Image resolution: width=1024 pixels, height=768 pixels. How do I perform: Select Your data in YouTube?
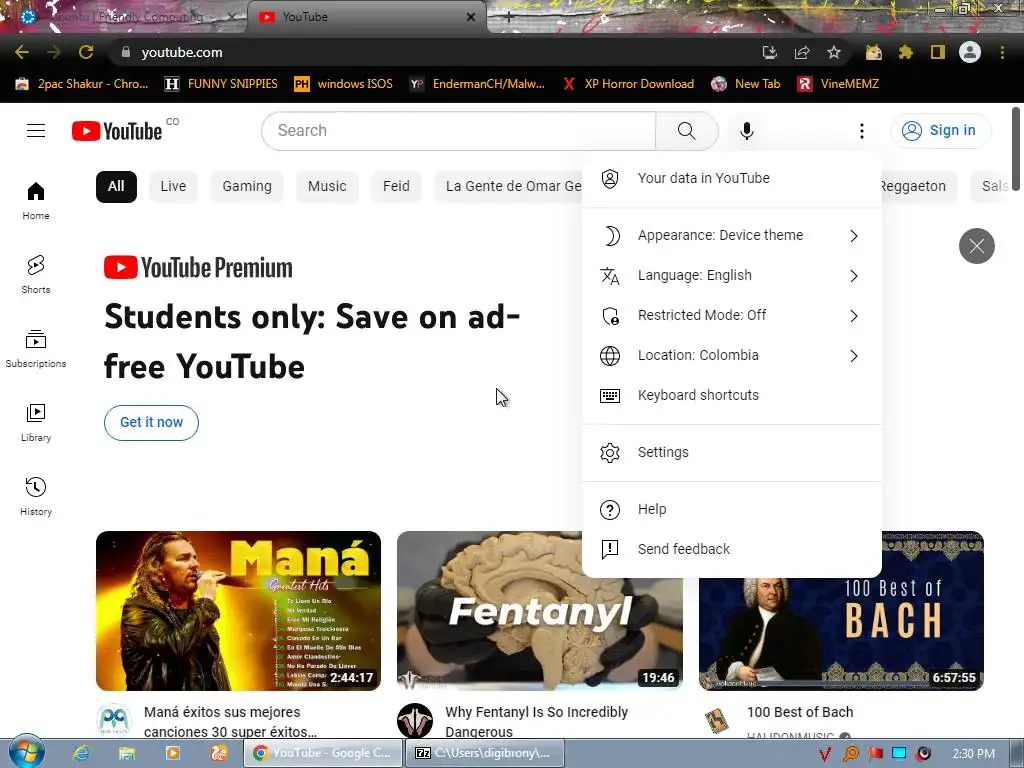click(731, 178)
